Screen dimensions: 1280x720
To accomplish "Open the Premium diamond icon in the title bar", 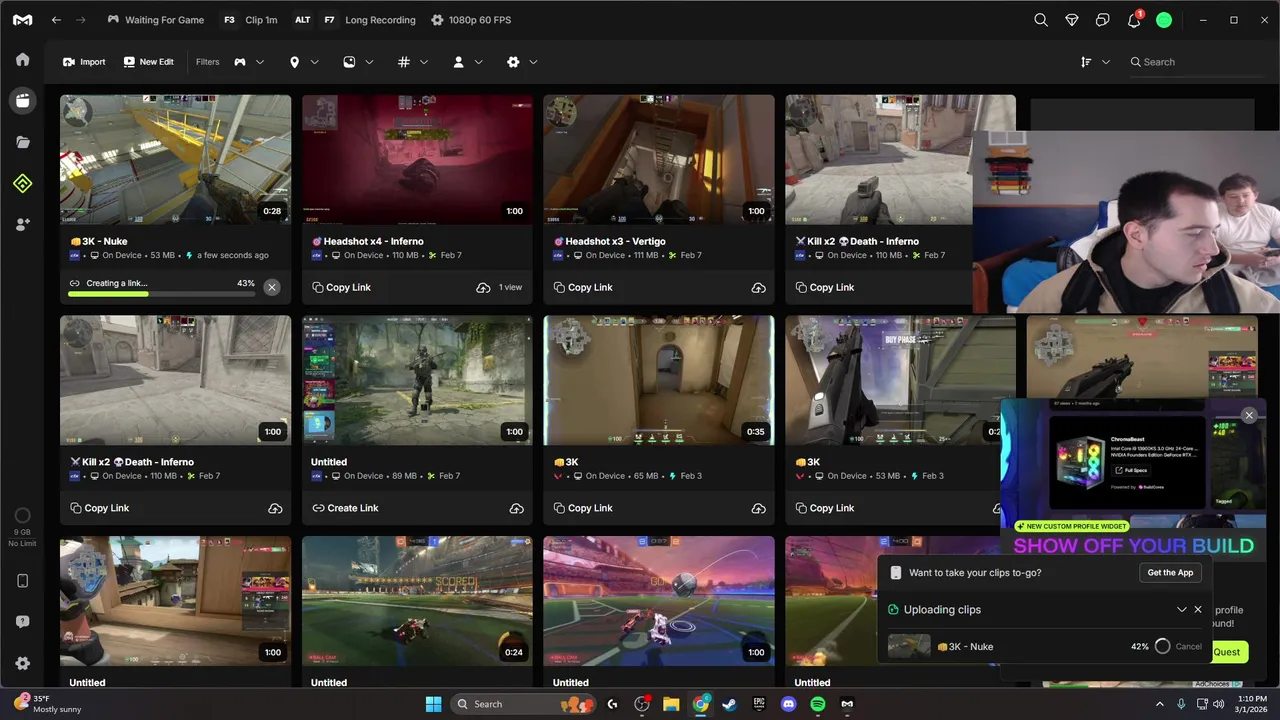I will [x=1072, y=20].
